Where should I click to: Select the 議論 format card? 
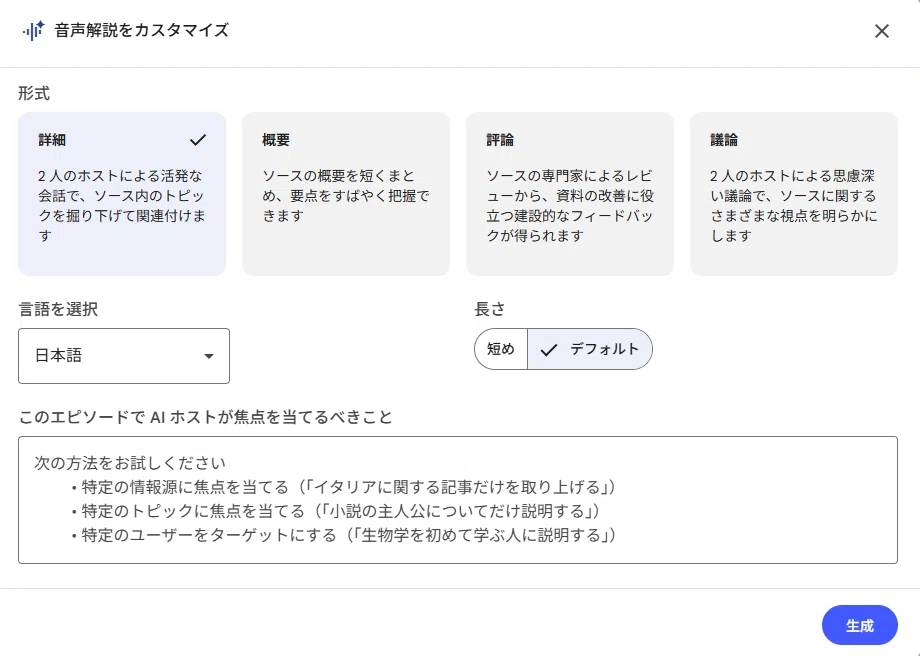coord(794,194)
